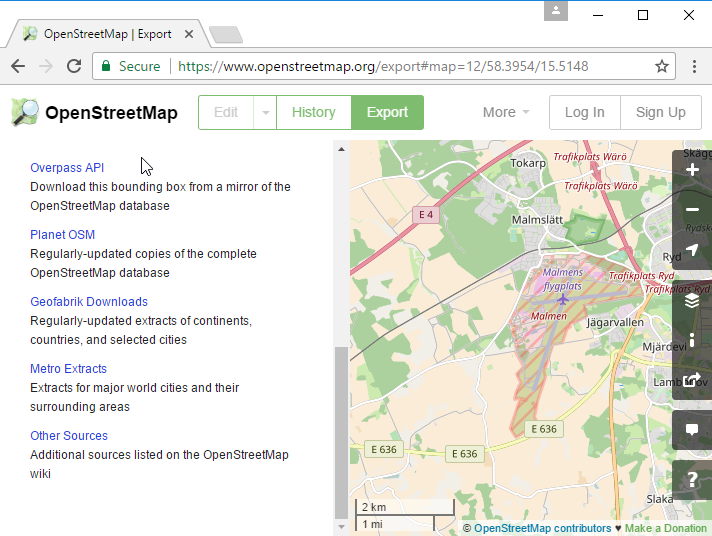Zoom in on the map
Image resolution: width=712 pixels, height=536 pixels.
coord(692,170)
